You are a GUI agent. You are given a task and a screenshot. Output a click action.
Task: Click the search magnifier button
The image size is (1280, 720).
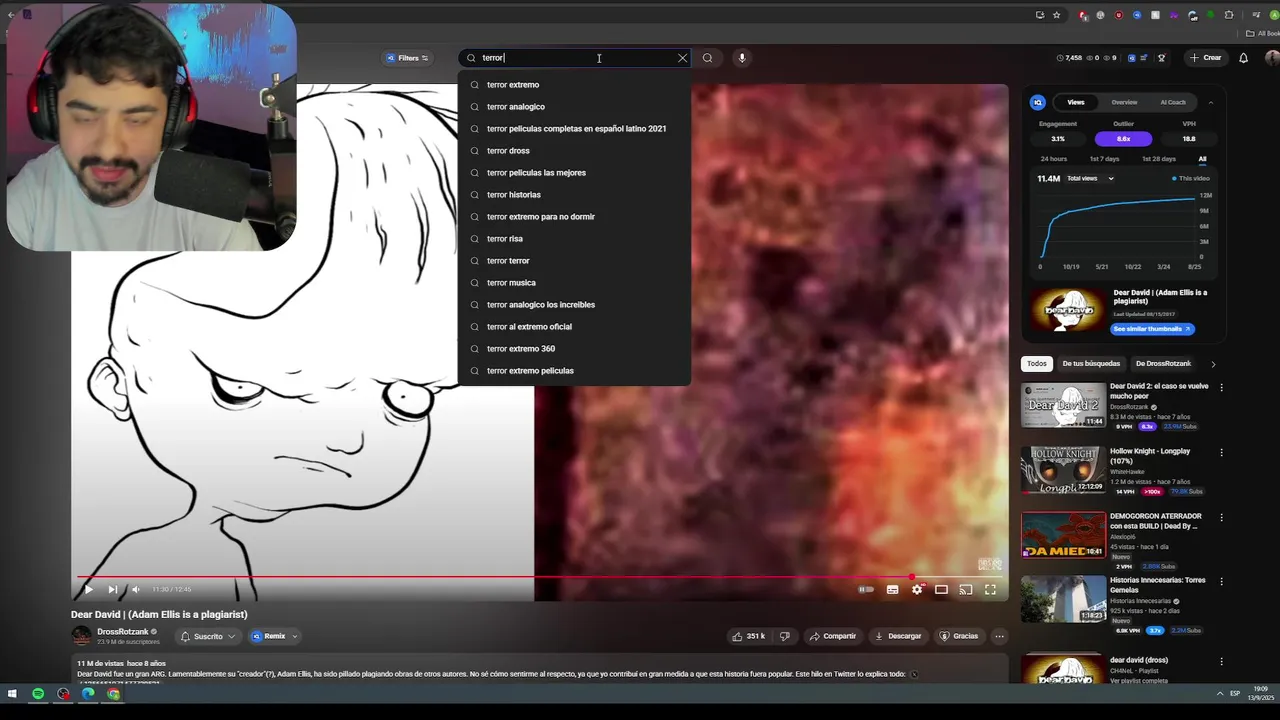[707, 58]
